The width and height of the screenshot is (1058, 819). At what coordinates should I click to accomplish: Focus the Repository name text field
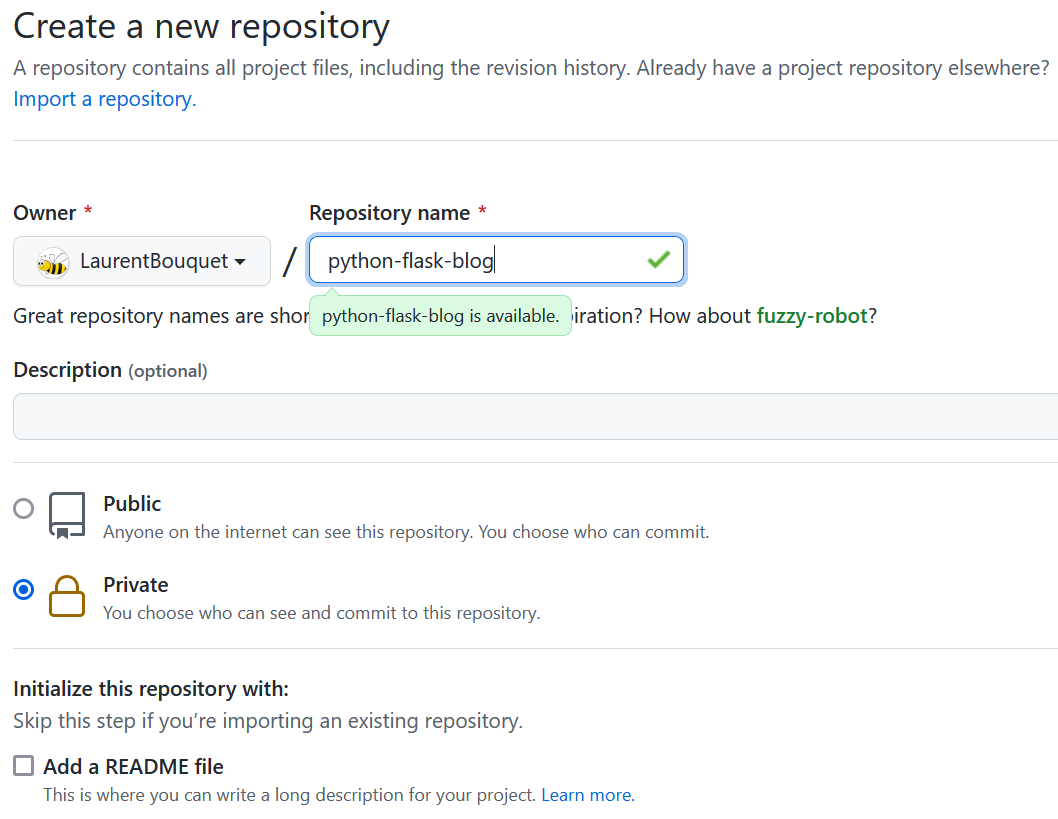tap(480, 261)
